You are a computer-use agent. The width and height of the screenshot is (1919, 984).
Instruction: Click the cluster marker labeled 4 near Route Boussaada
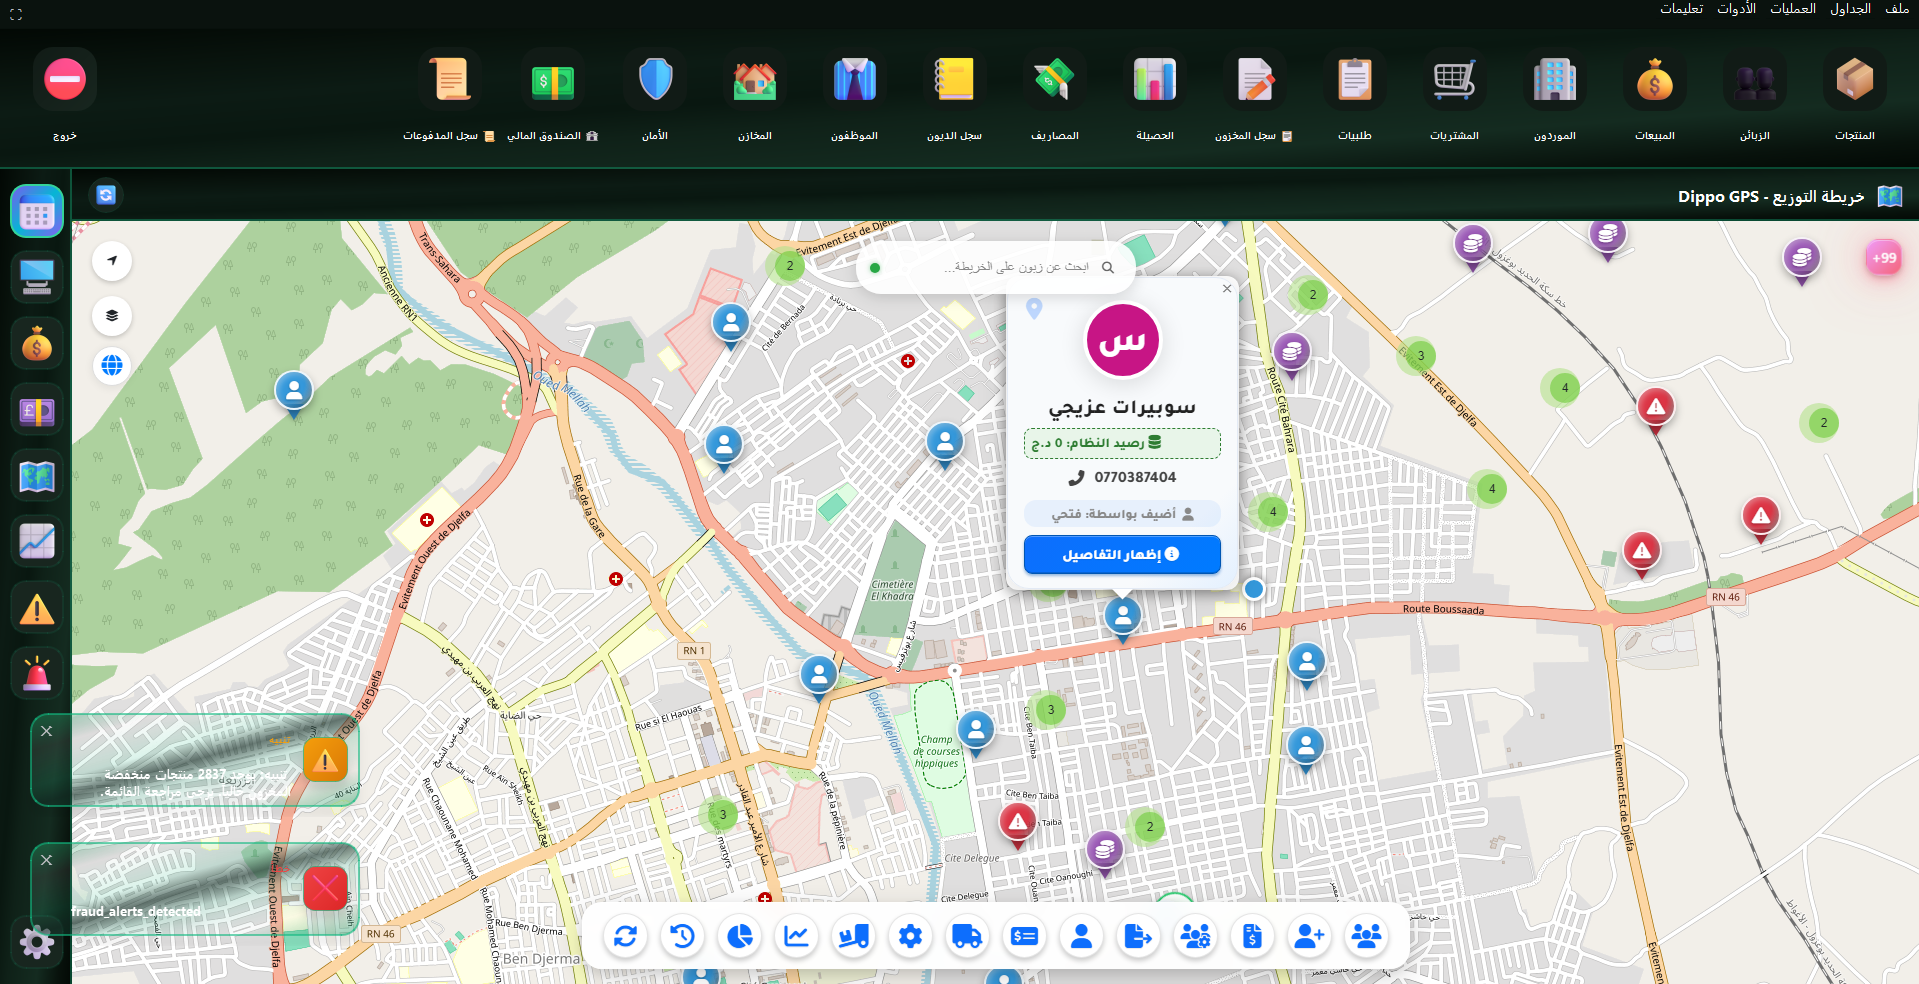tap(1491, 489)
